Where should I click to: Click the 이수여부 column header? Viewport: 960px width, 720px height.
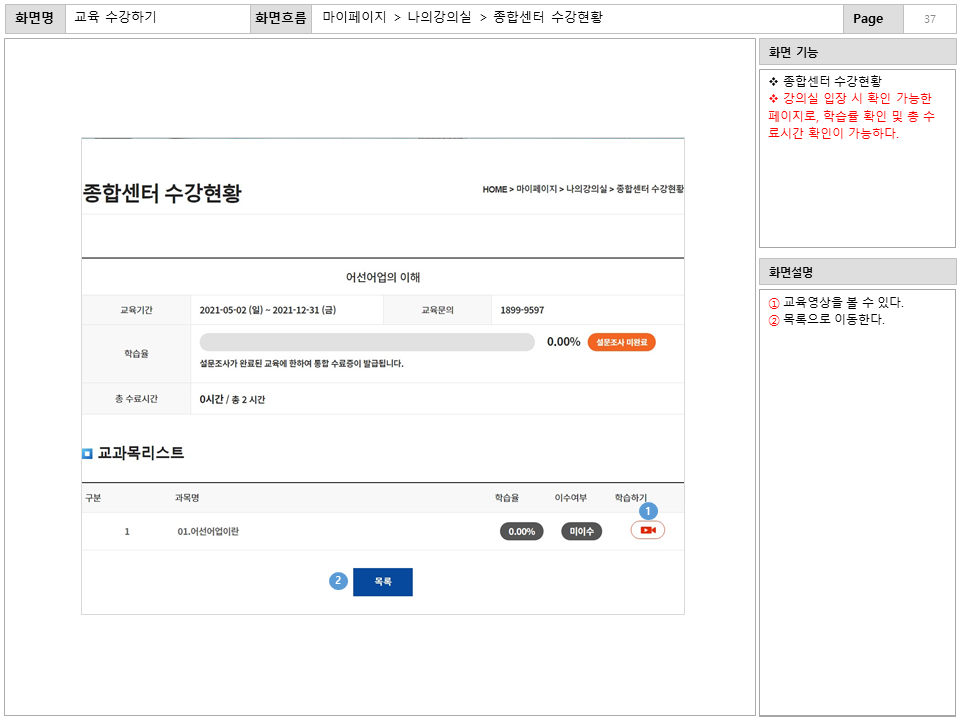[570, 497]
